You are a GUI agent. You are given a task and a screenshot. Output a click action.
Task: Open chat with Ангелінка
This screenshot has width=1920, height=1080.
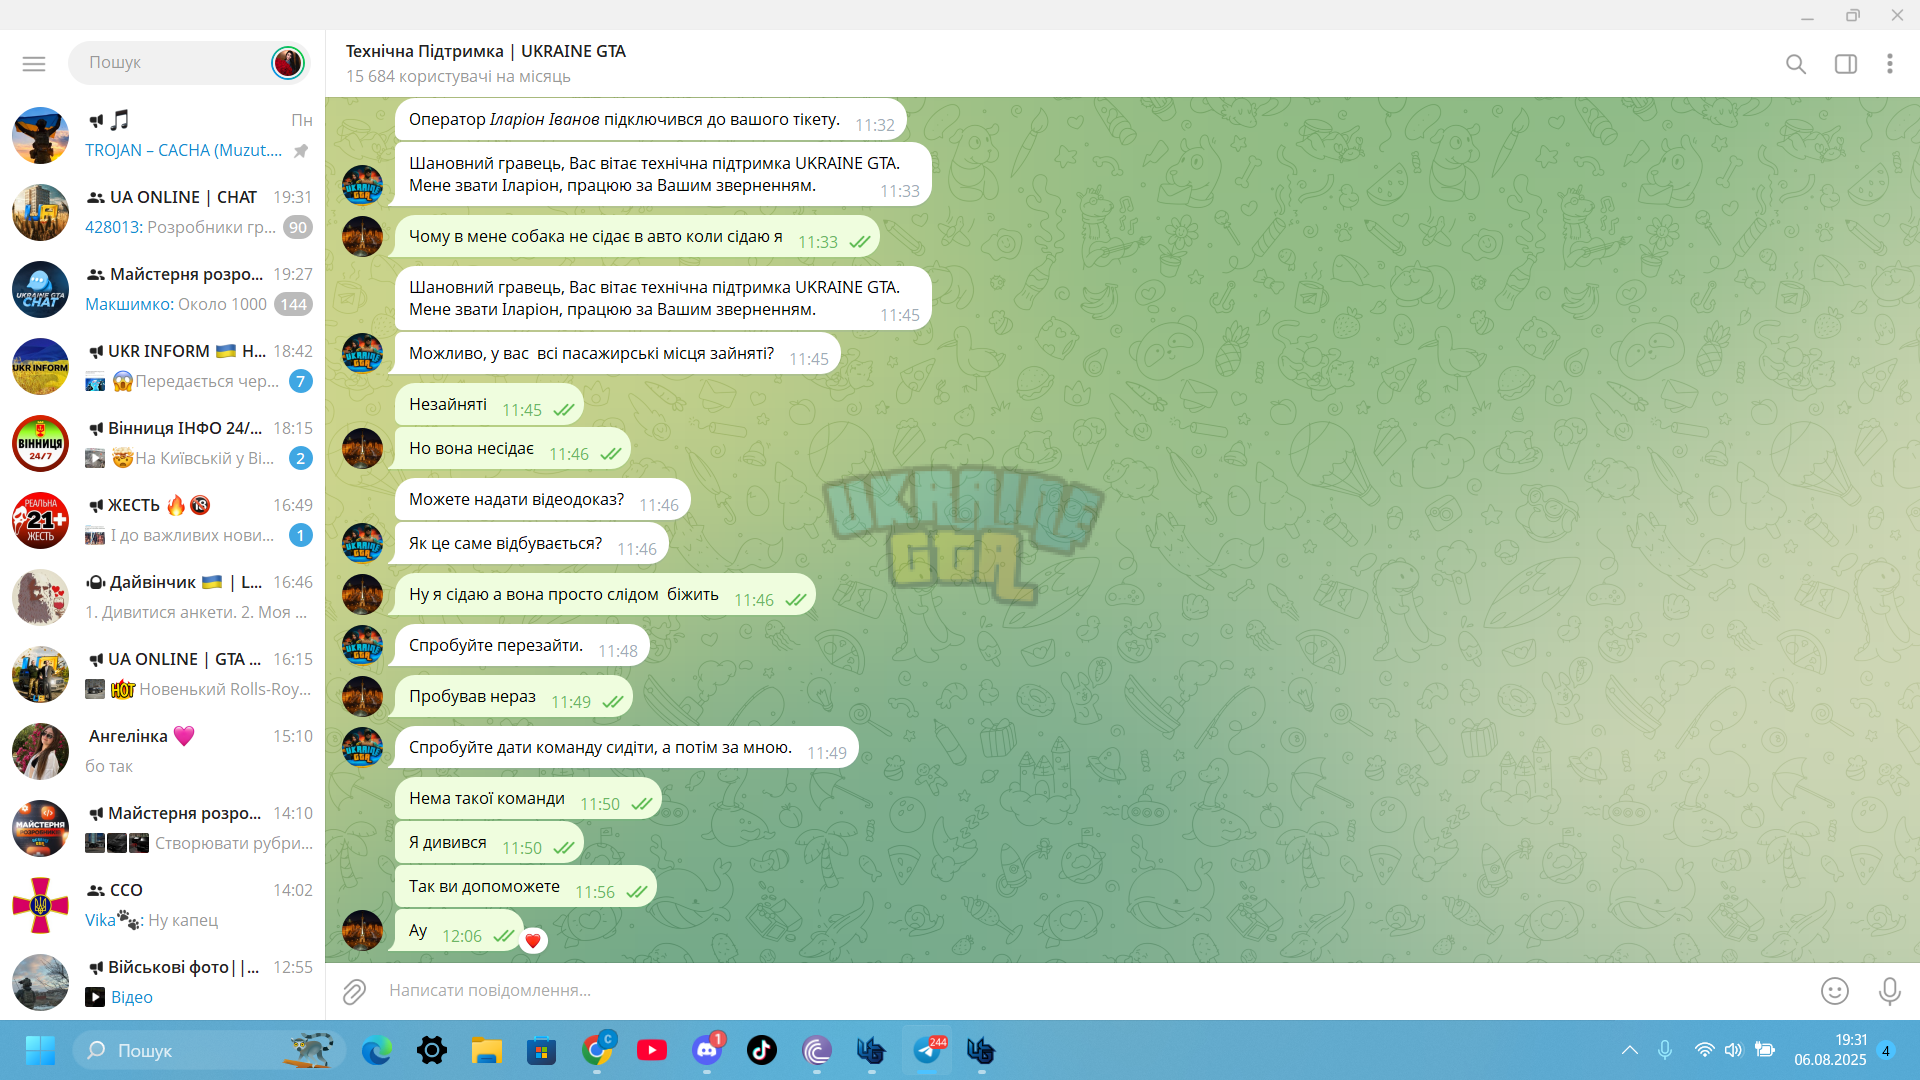tap(162, 751)
